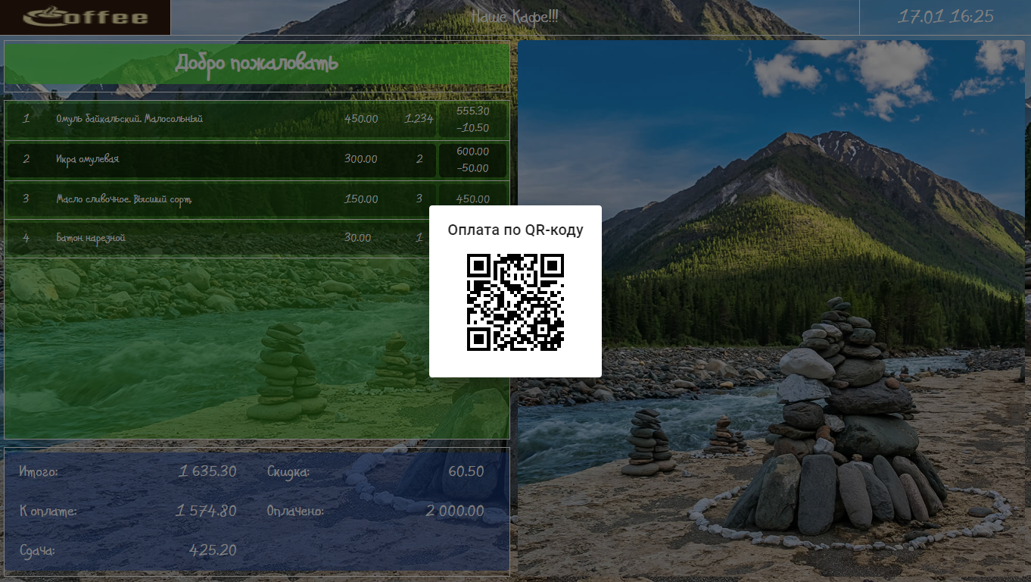
Task: Click row number 2 of Икра омулевая
Action: [x=26, y=159]
